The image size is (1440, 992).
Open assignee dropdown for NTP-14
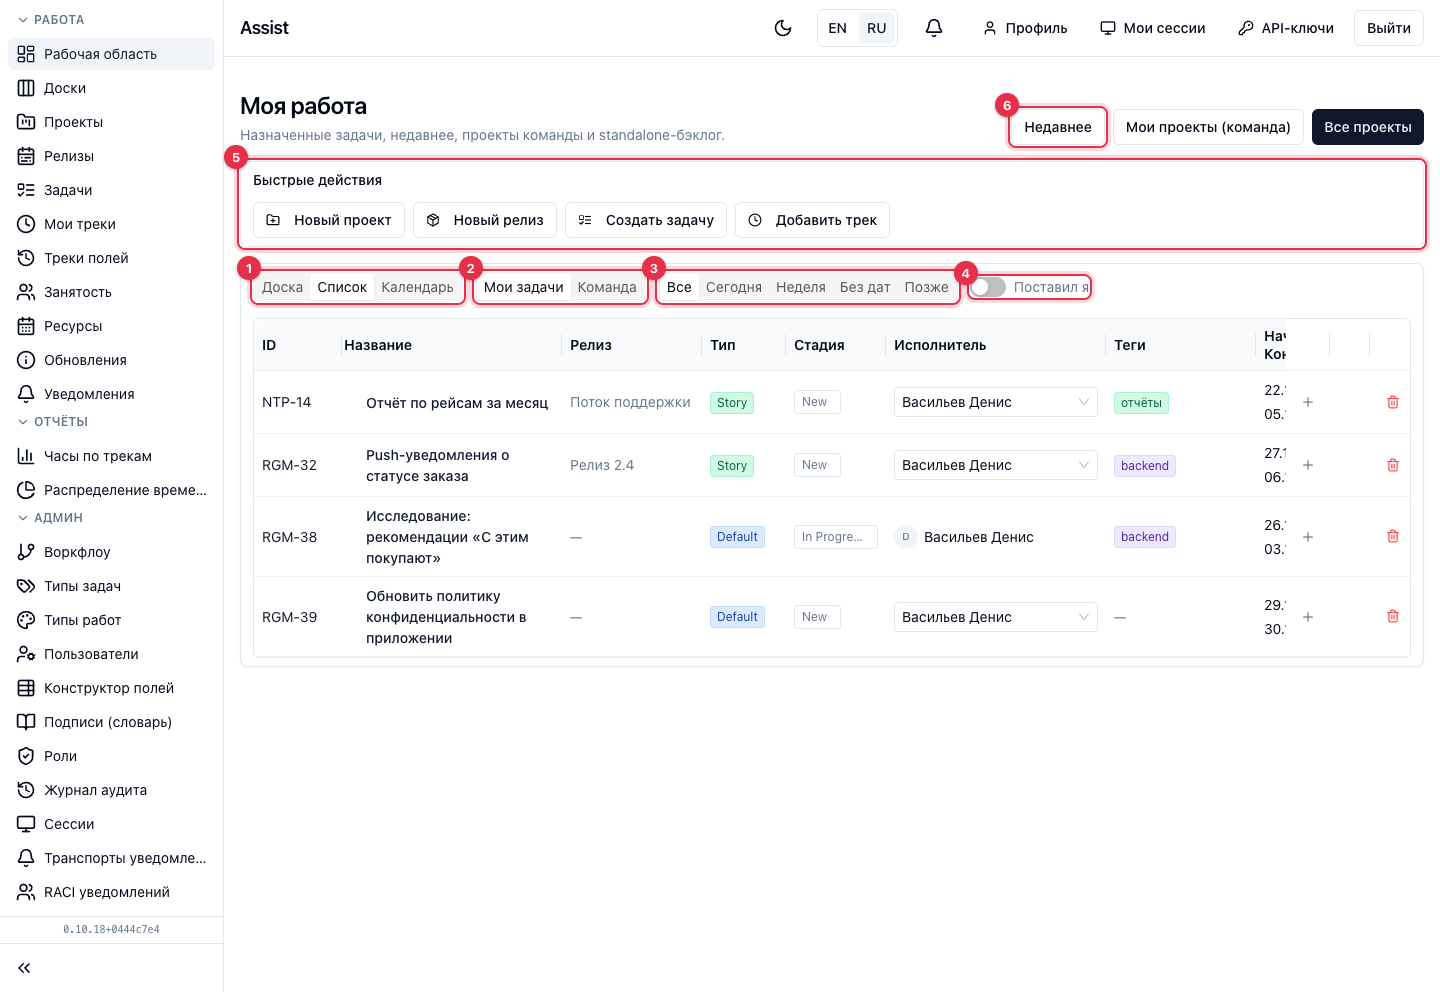point(996,402)
